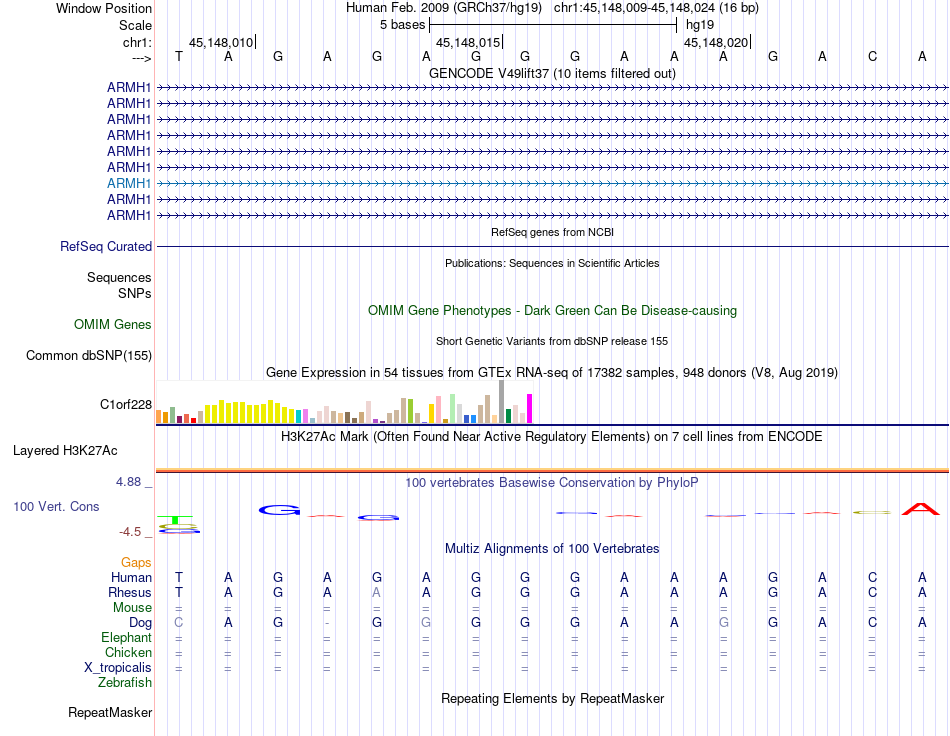The height and width of the screenshot is (736, 950).
Task: Click the C1orf228 GTEx bar chart
Action: [x=344, y=402]
